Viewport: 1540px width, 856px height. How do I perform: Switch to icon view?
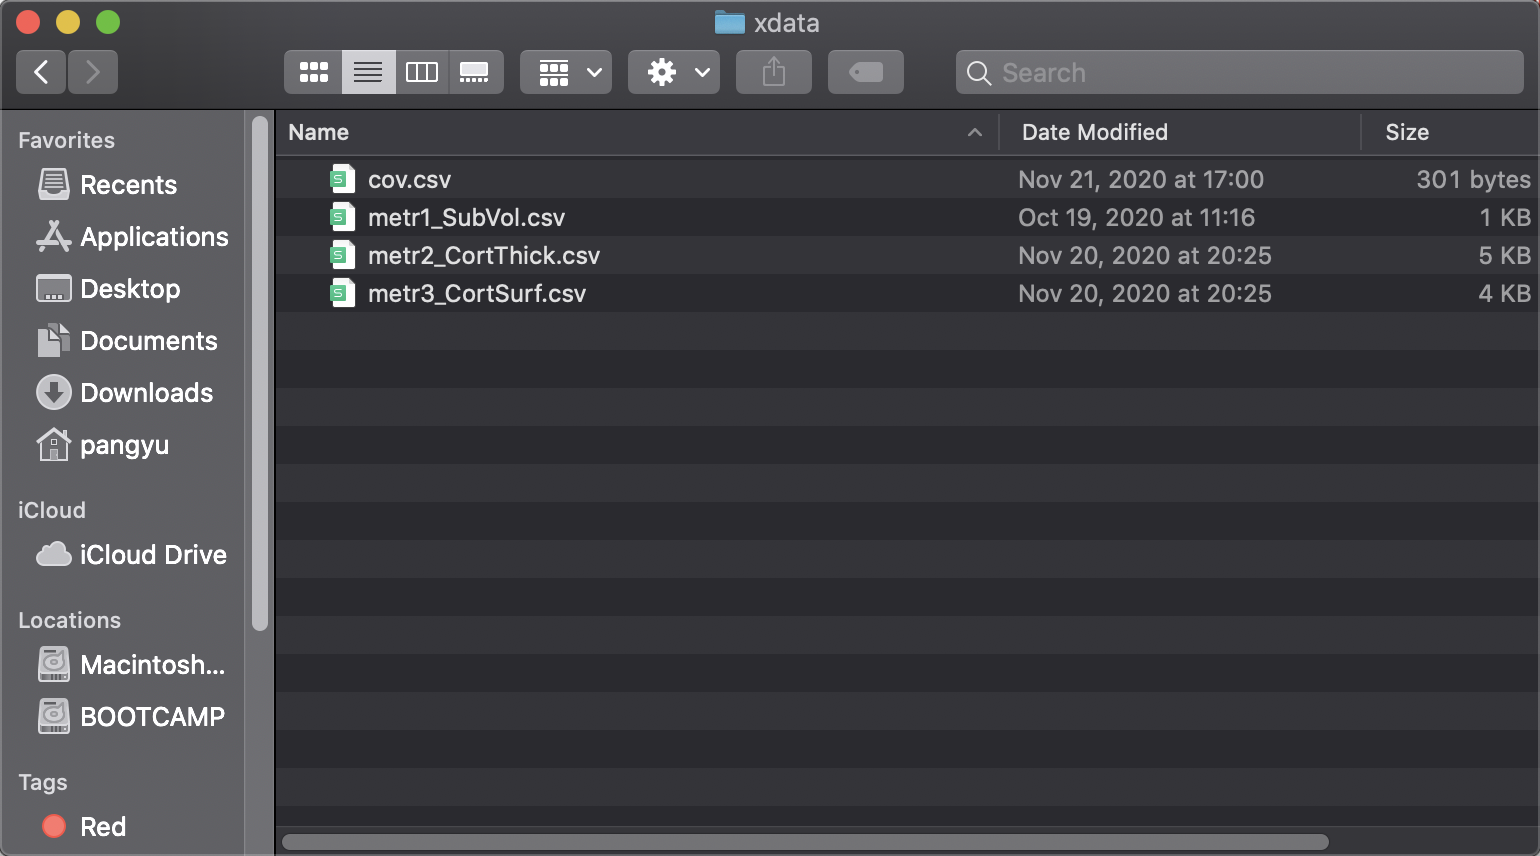[x=313, y=72]
